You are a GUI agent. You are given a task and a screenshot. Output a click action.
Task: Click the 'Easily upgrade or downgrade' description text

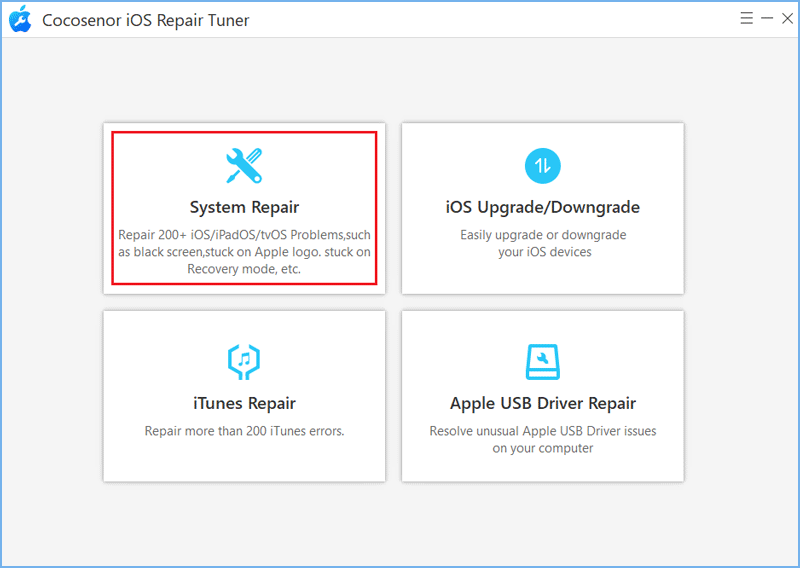tap(543, 243)
